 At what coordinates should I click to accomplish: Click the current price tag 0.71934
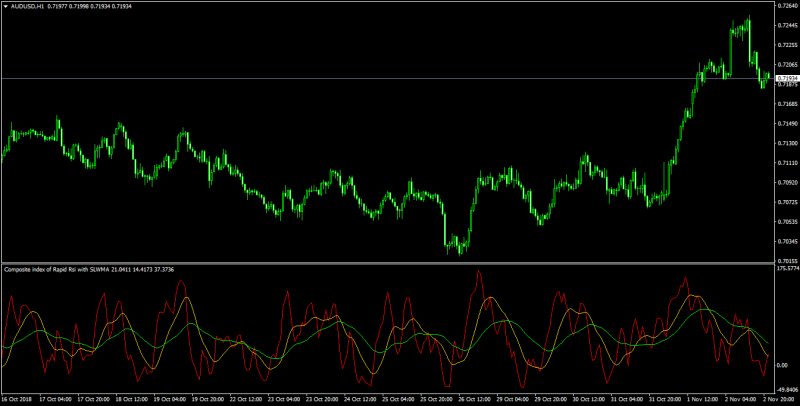[x=787, y=79]
